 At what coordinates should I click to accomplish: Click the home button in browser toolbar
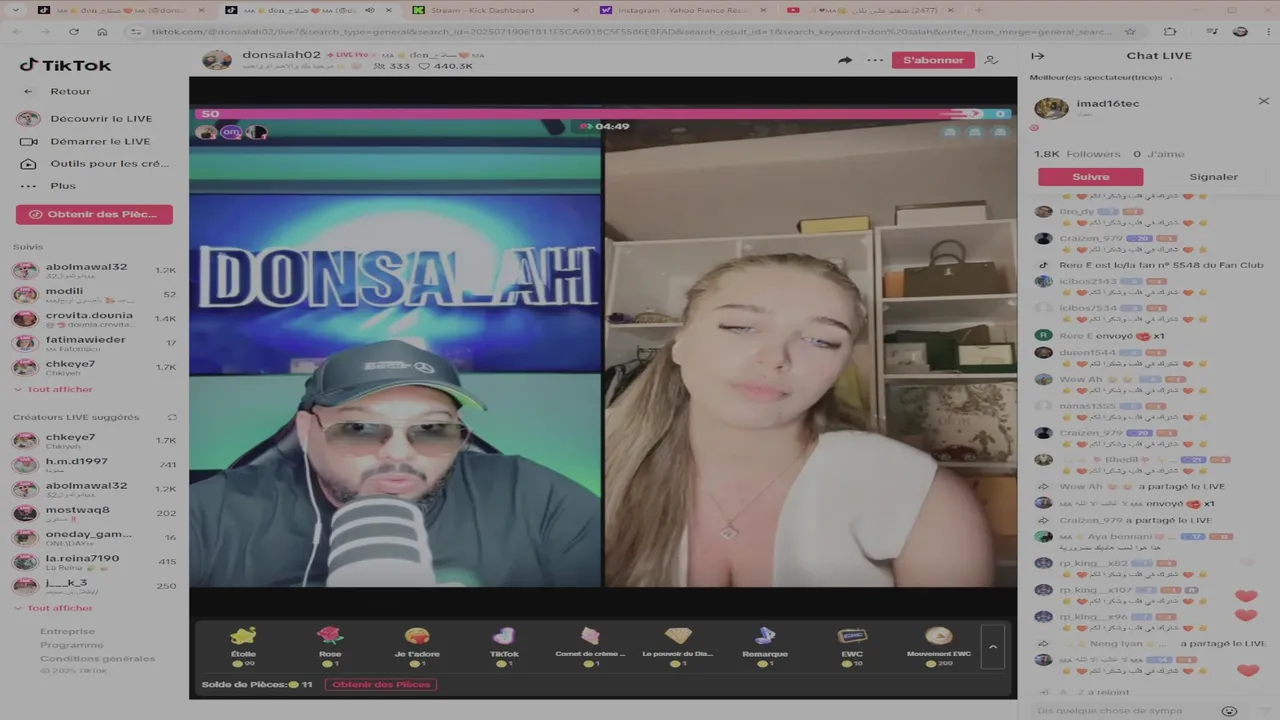pos(102,32)
